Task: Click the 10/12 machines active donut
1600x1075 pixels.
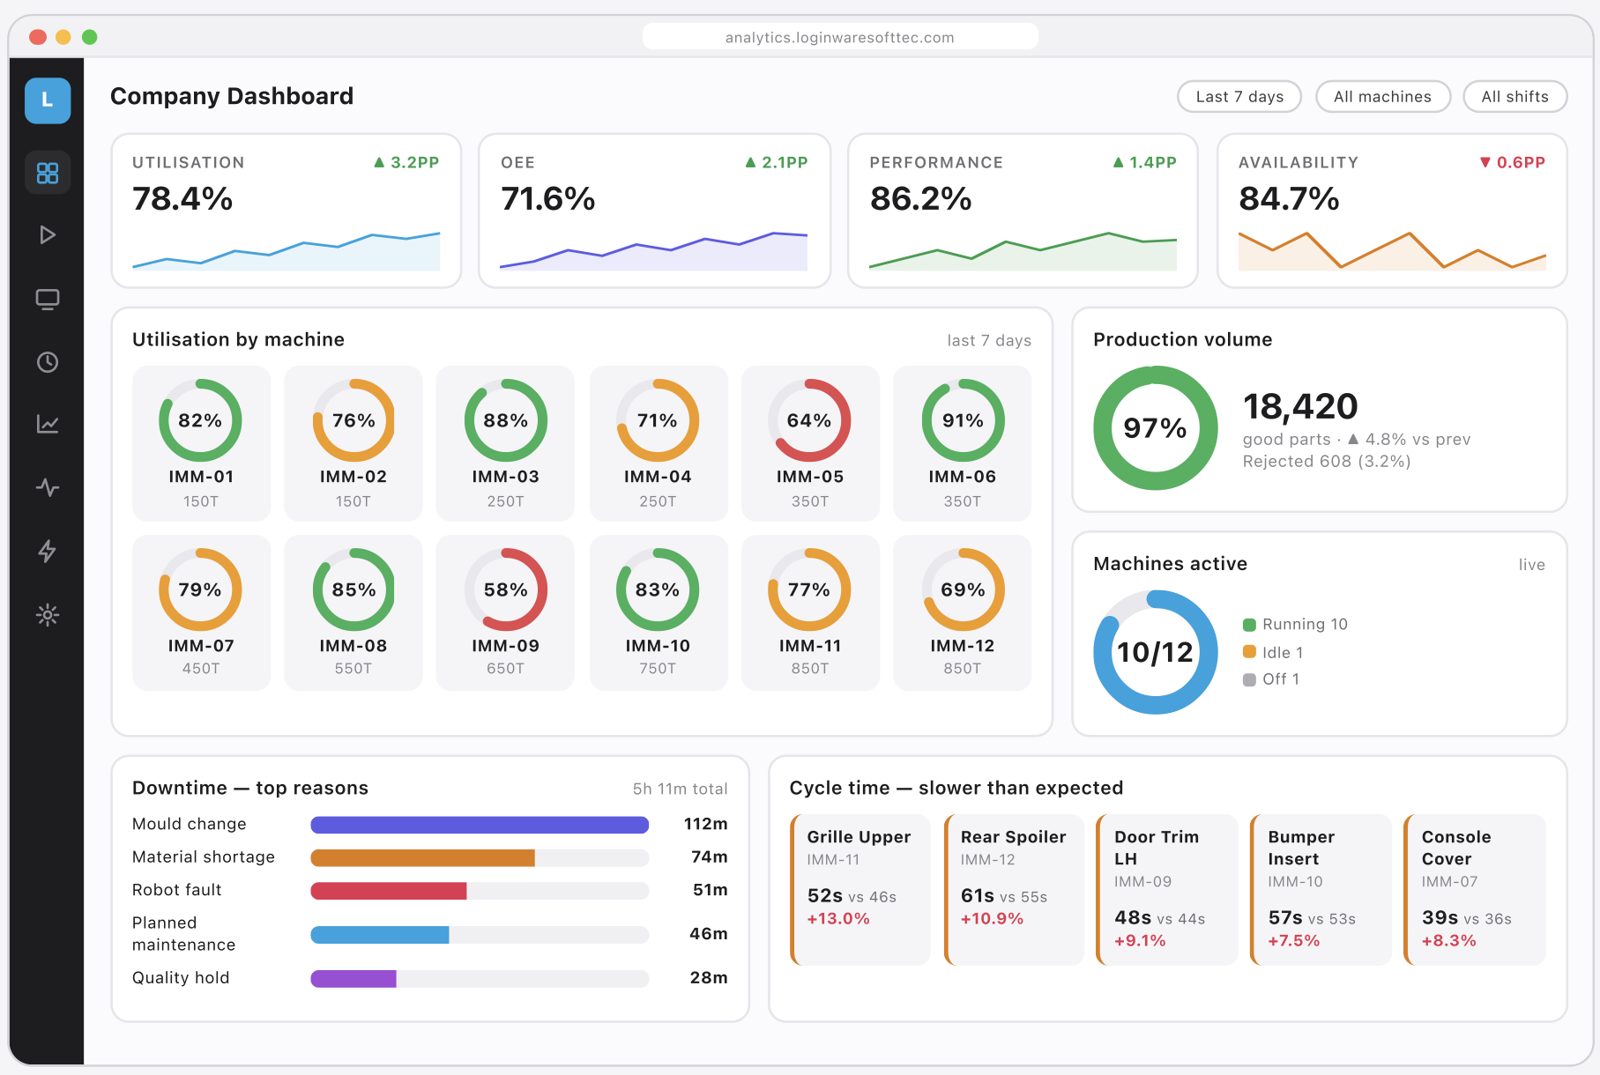Action: click(1155, 652)
